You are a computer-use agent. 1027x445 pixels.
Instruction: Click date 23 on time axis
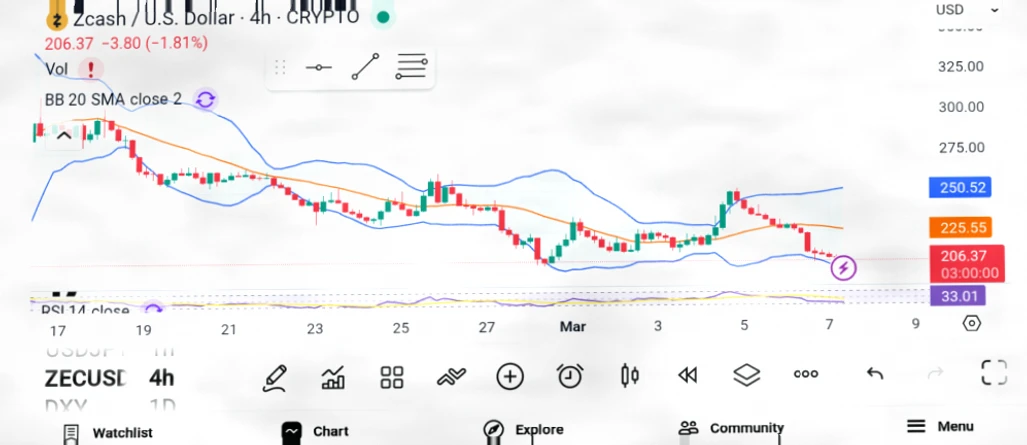315,328
